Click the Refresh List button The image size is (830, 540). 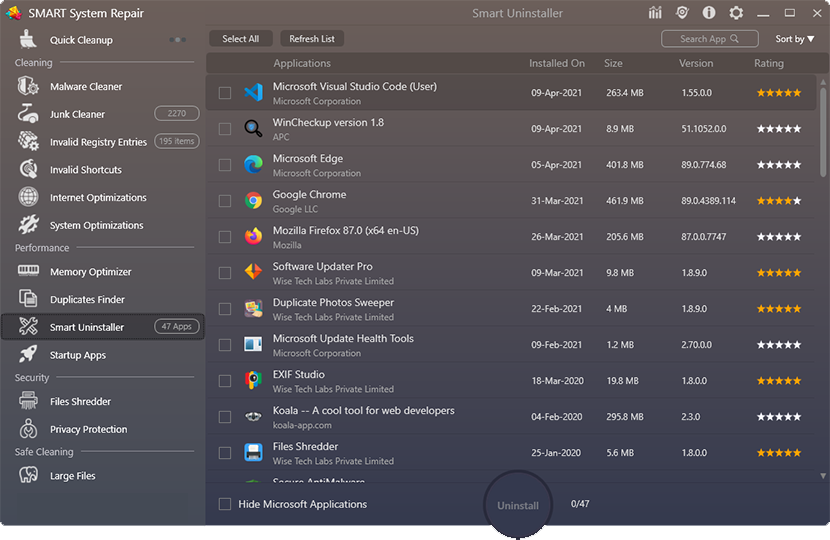point(312,39)
